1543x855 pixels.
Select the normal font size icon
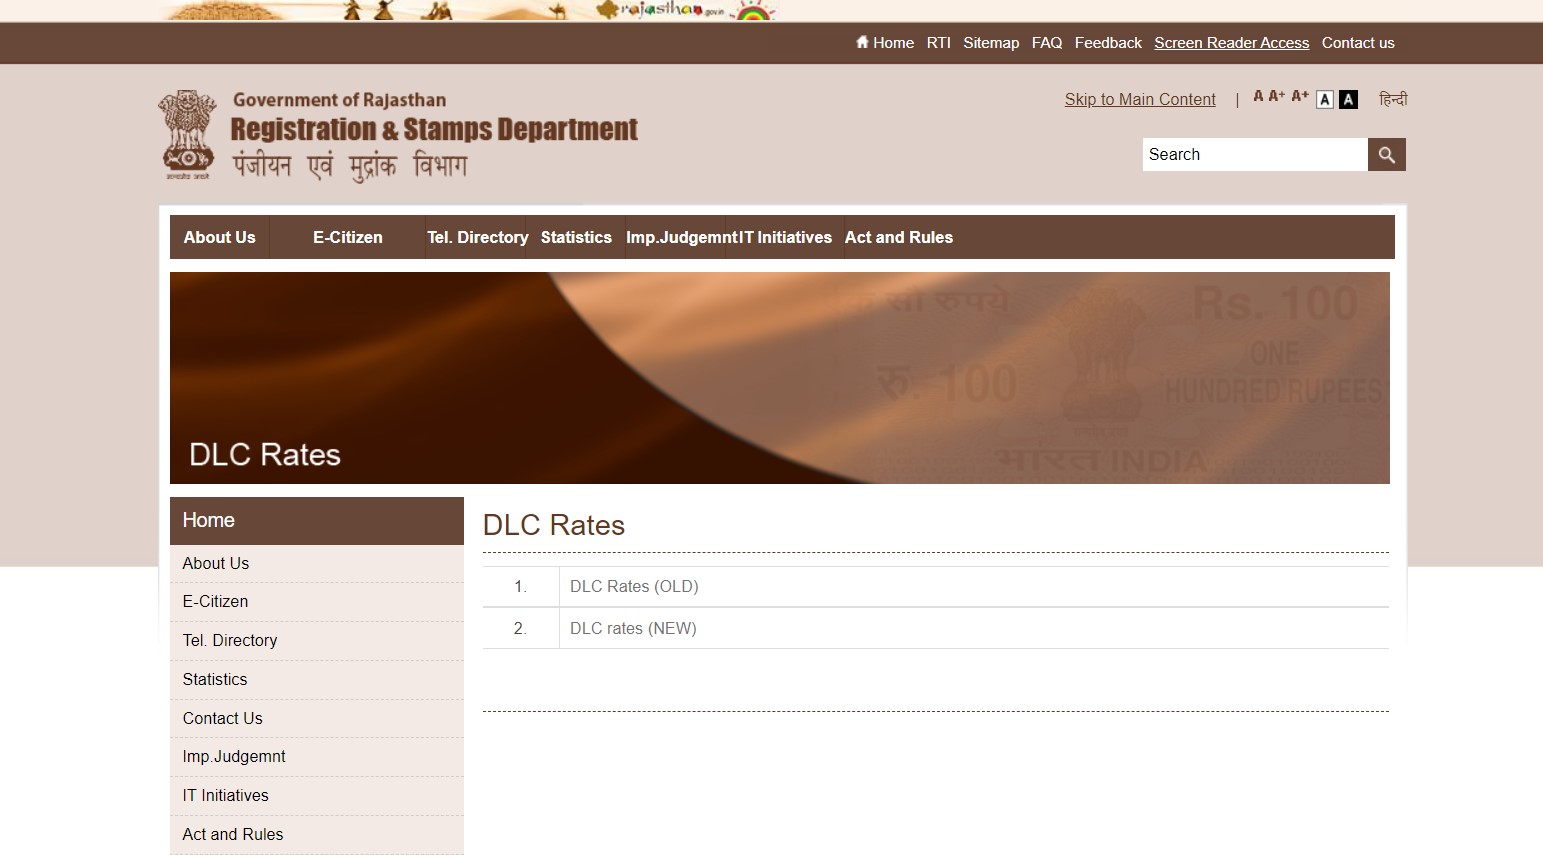(1258, 96)
